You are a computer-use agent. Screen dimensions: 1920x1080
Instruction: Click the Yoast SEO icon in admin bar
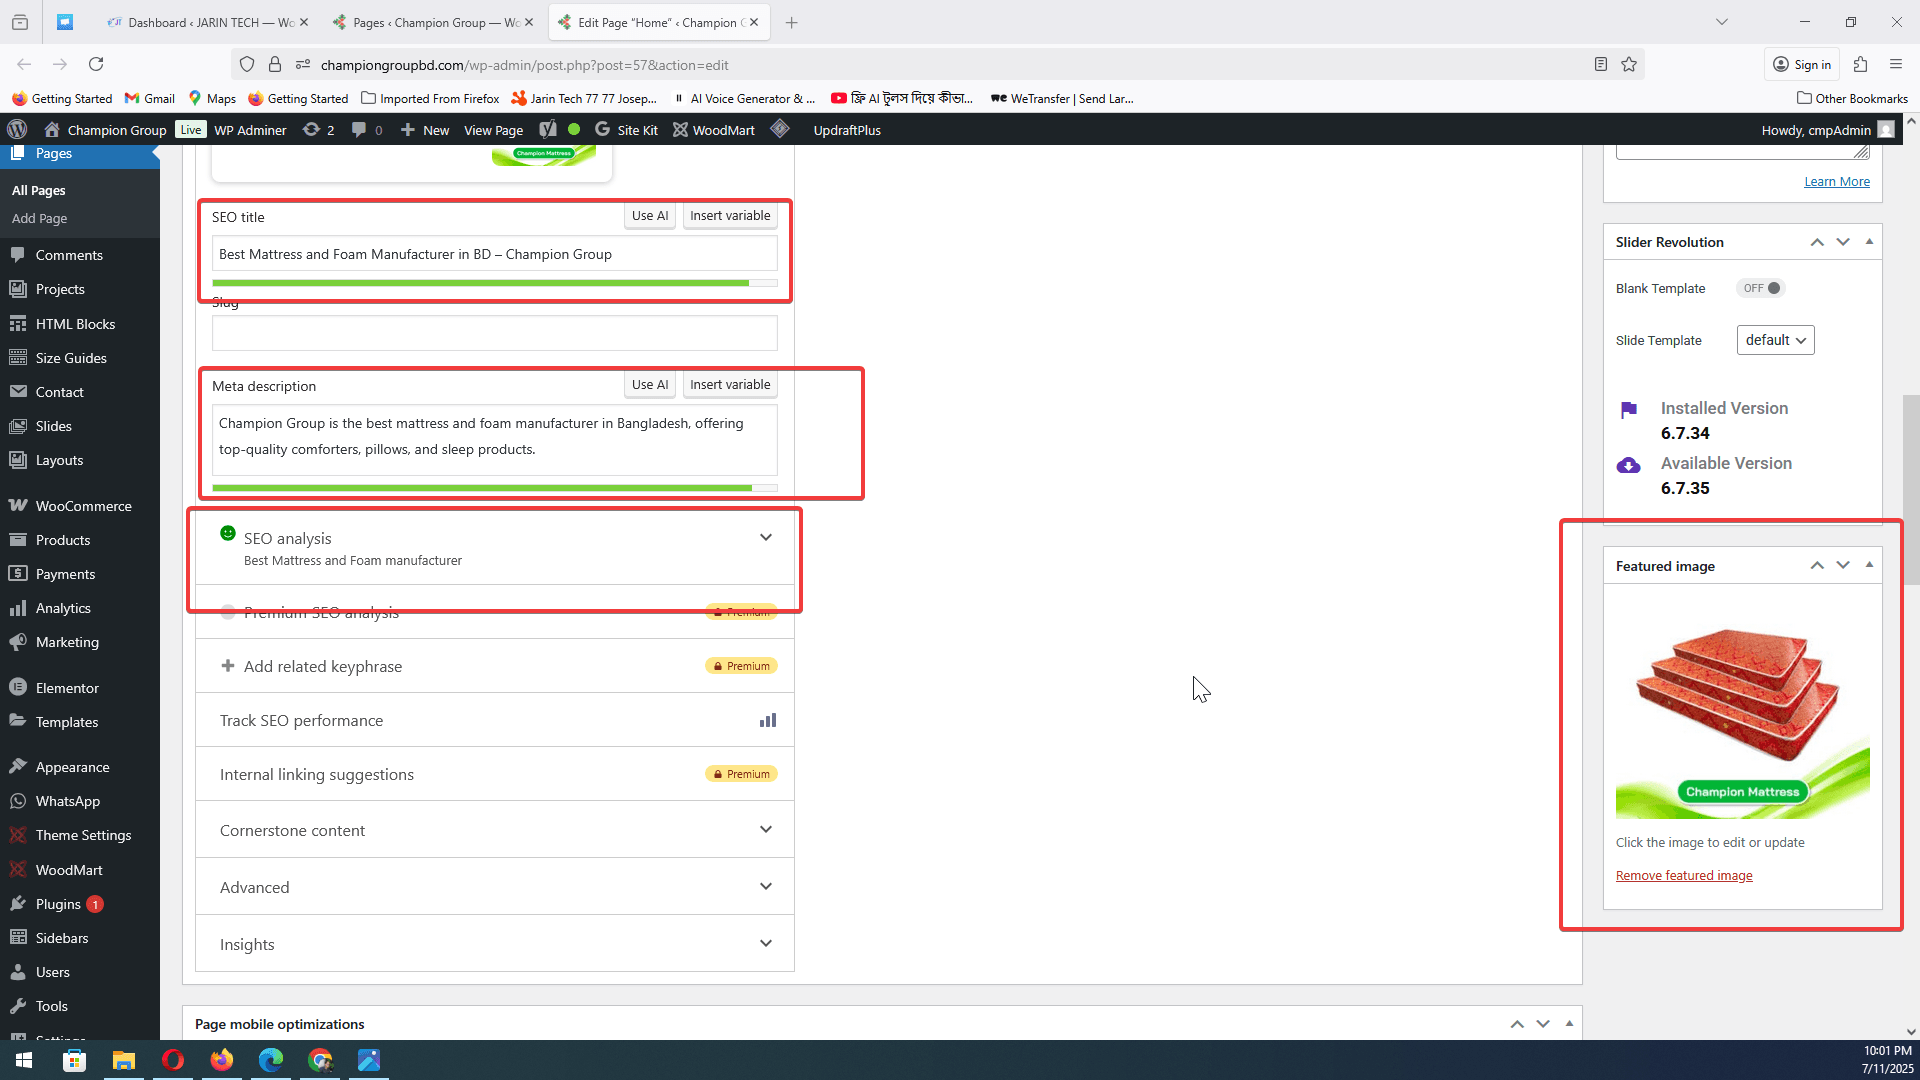click(548, 130)
